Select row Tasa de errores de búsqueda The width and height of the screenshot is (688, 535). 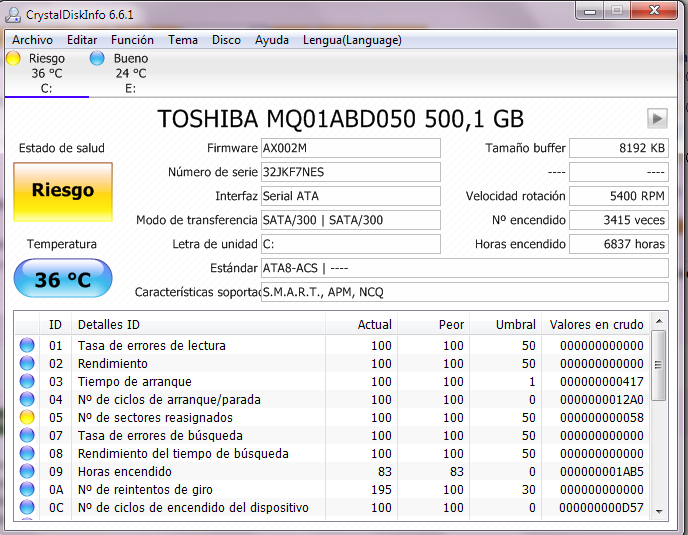point(332,435)
